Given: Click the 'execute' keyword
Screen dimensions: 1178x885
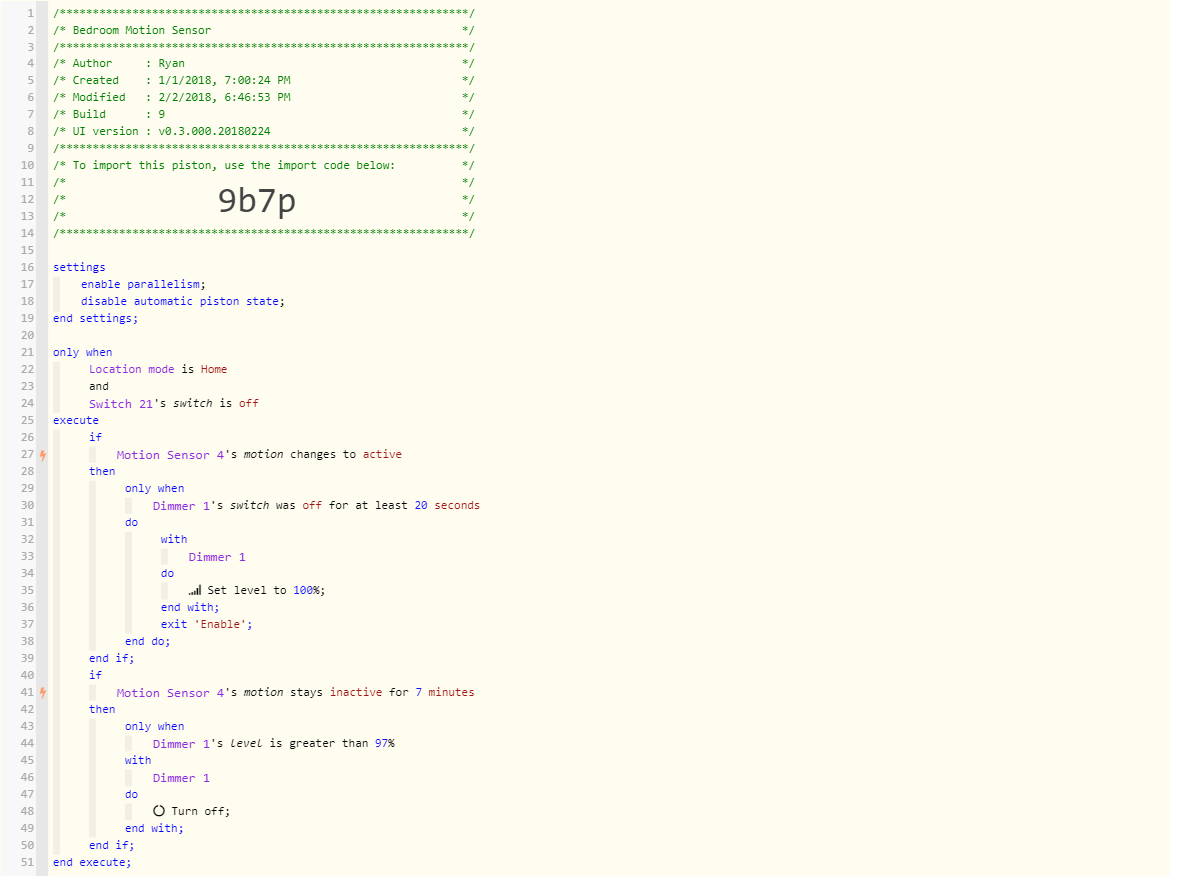Looking at the screenshot, I should click(x=76, y=421).
